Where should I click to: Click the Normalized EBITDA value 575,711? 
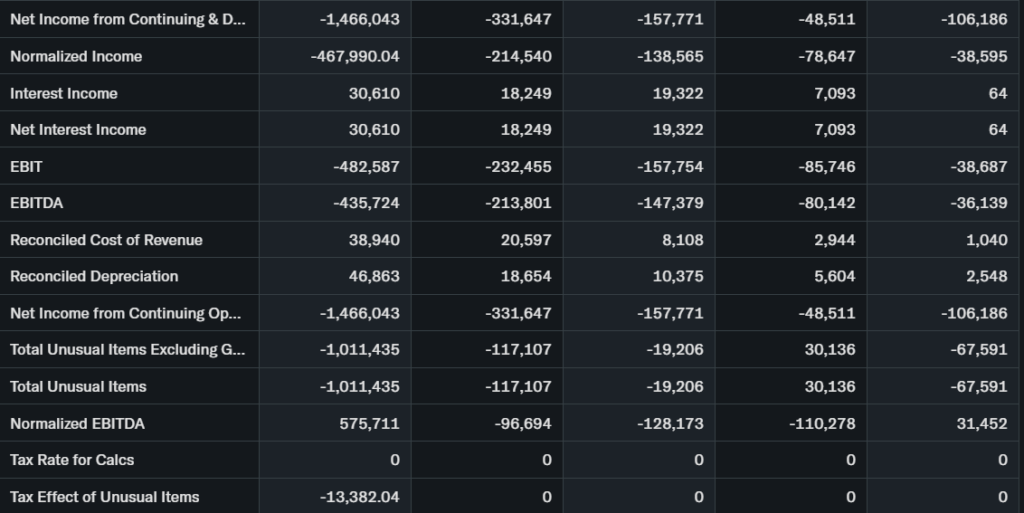point(372,423)
